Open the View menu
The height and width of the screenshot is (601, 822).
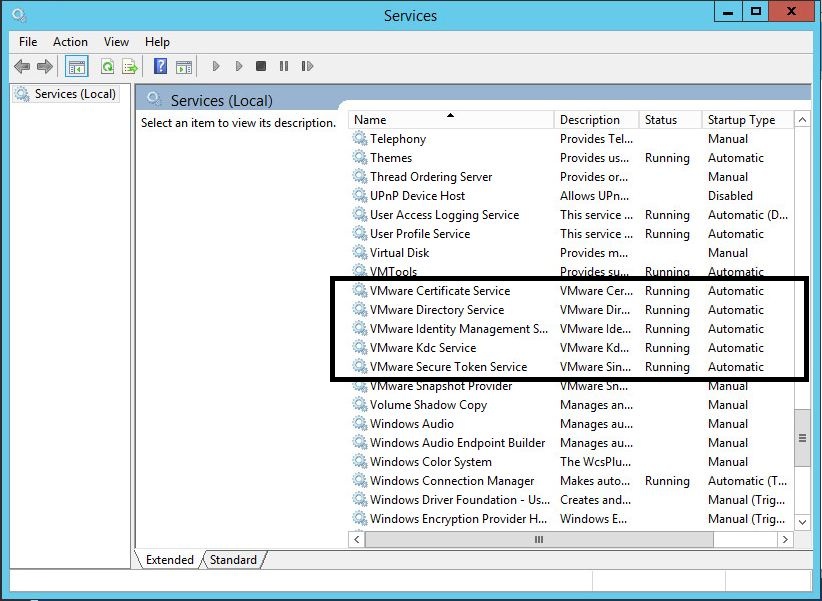(x=116, y=42)
